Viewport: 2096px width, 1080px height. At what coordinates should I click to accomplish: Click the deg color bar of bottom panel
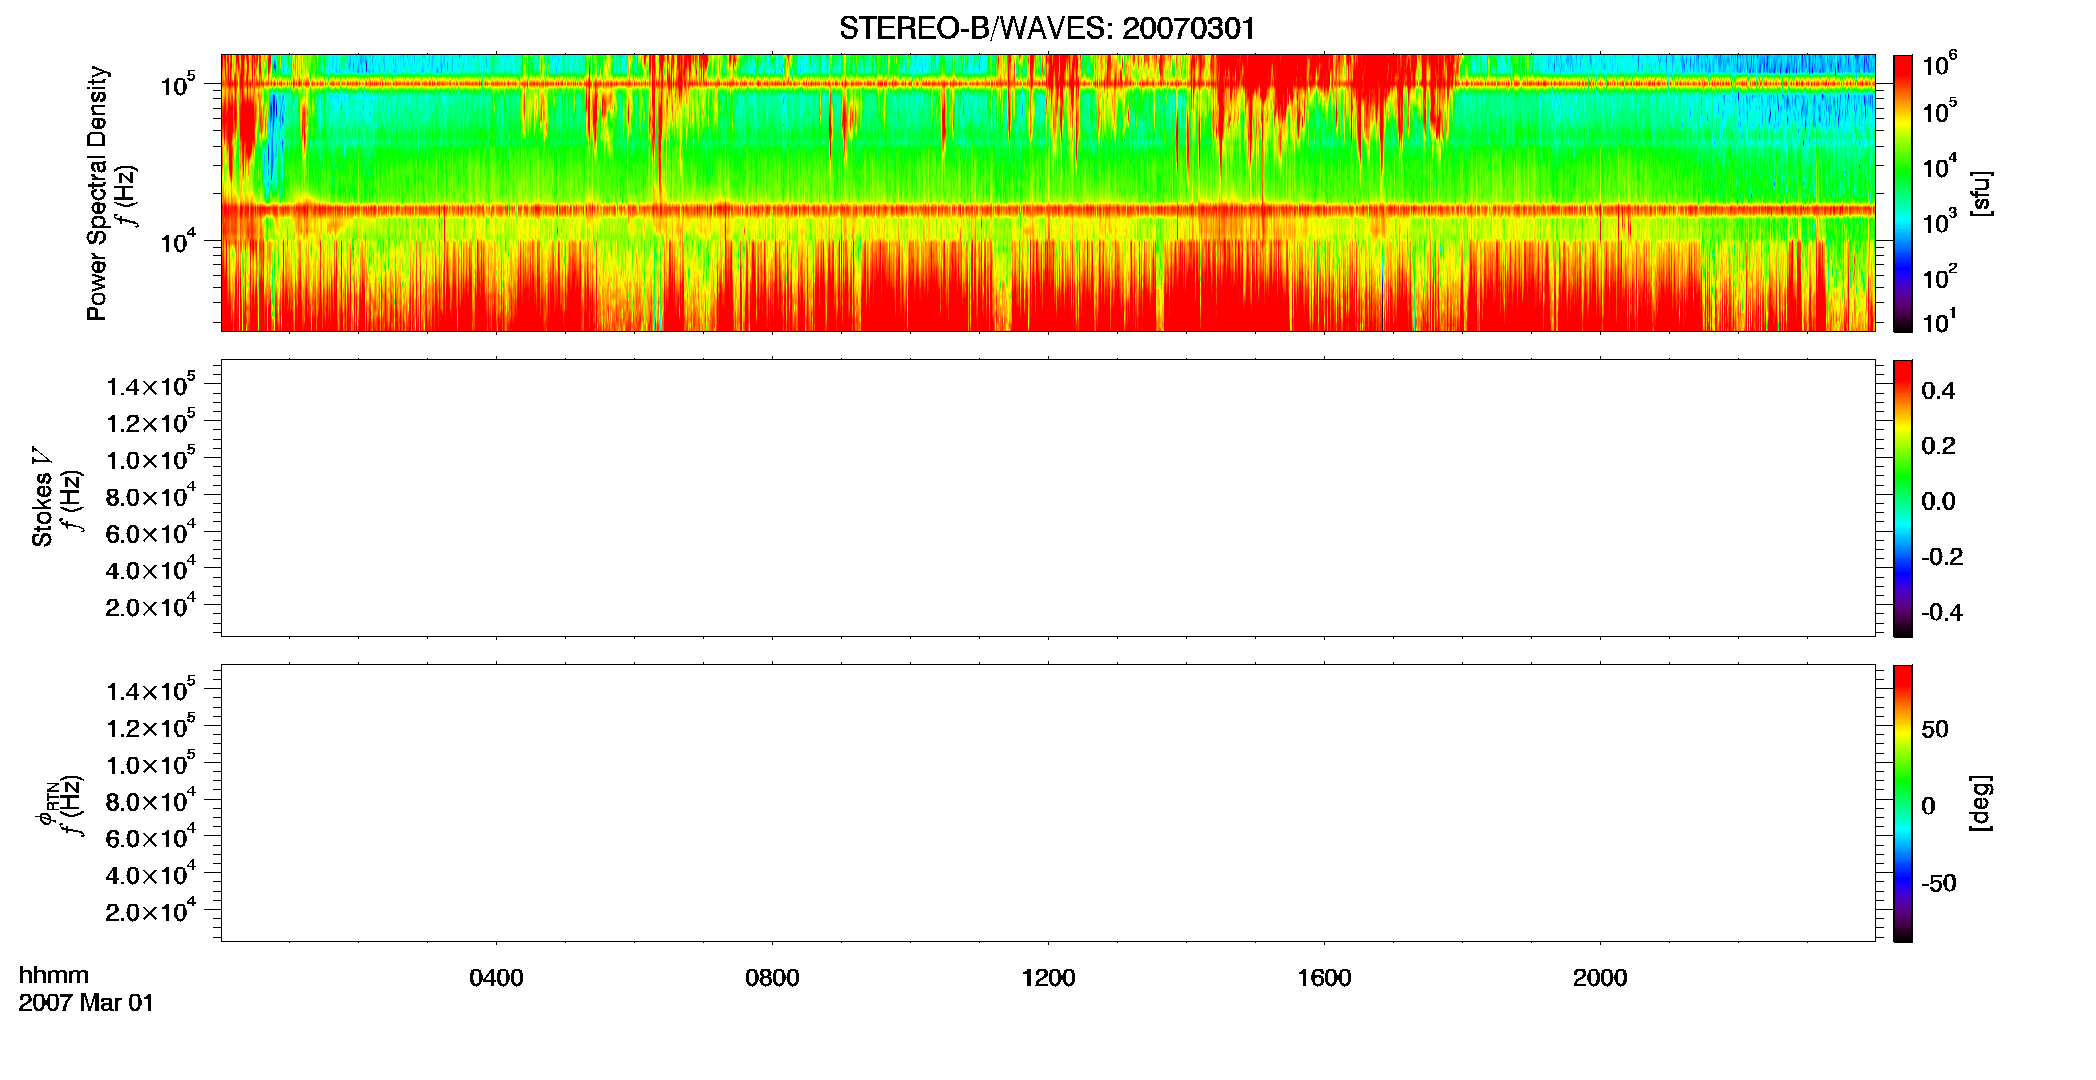pyautogui.click(x=1903, y=803)
